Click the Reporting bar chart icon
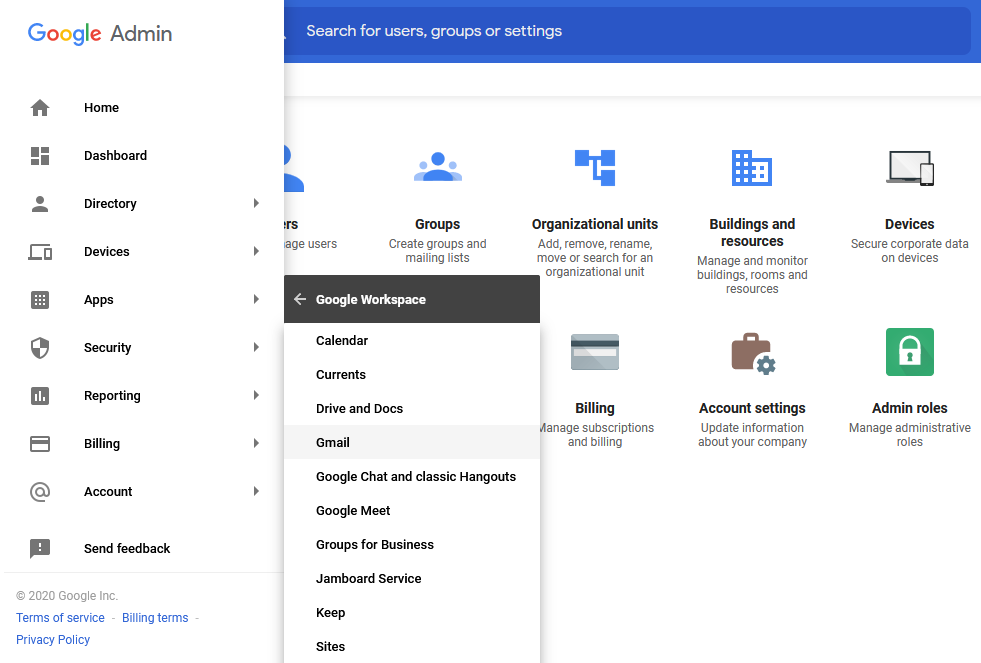This screenshot has width=981, height=663. (x=40, y=396)
